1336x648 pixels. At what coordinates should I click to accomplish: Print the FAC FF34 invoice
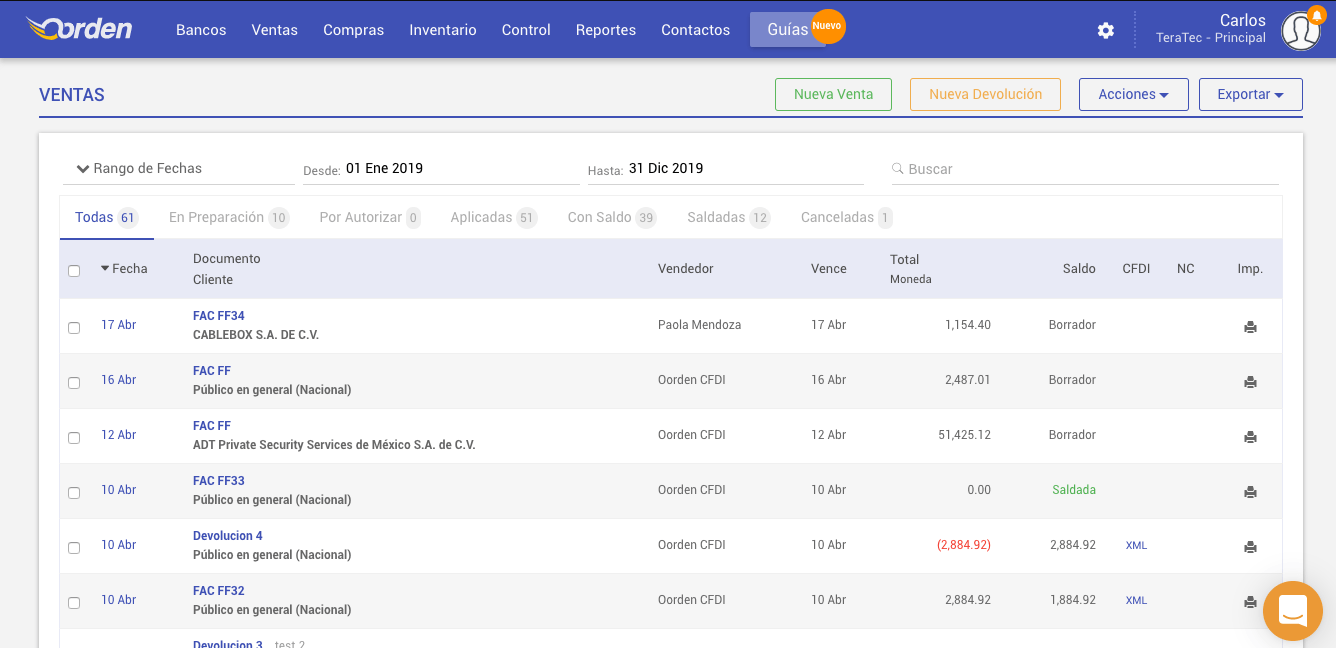point(1250,325)
